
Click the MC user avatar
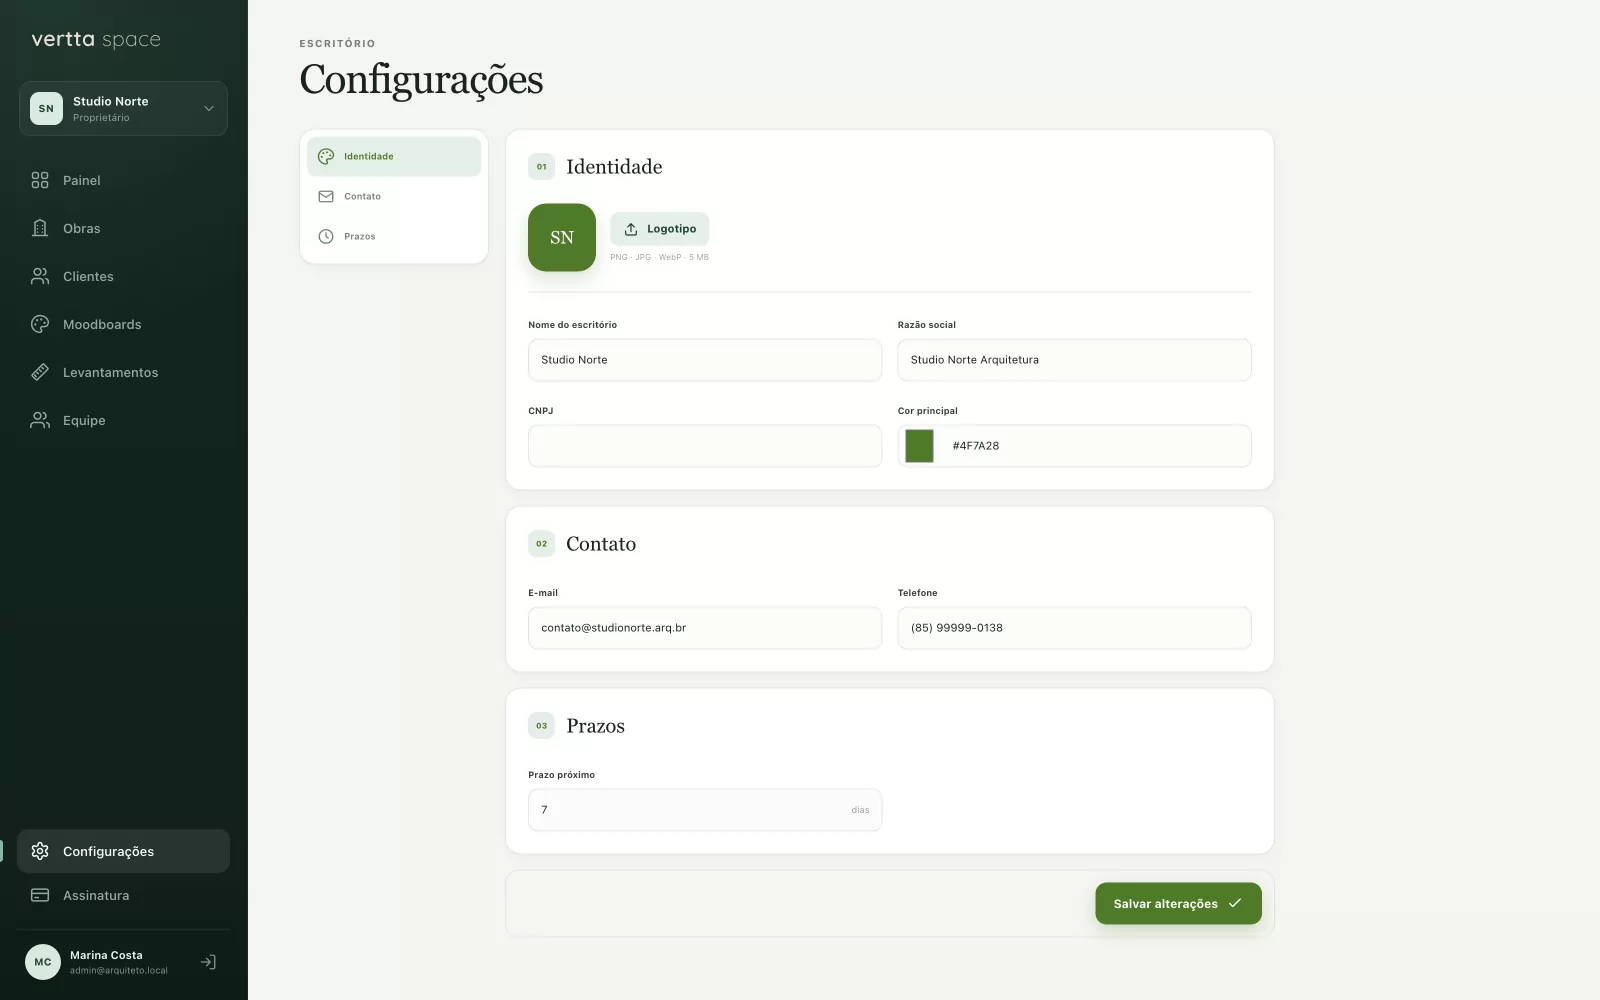(43, 962)
